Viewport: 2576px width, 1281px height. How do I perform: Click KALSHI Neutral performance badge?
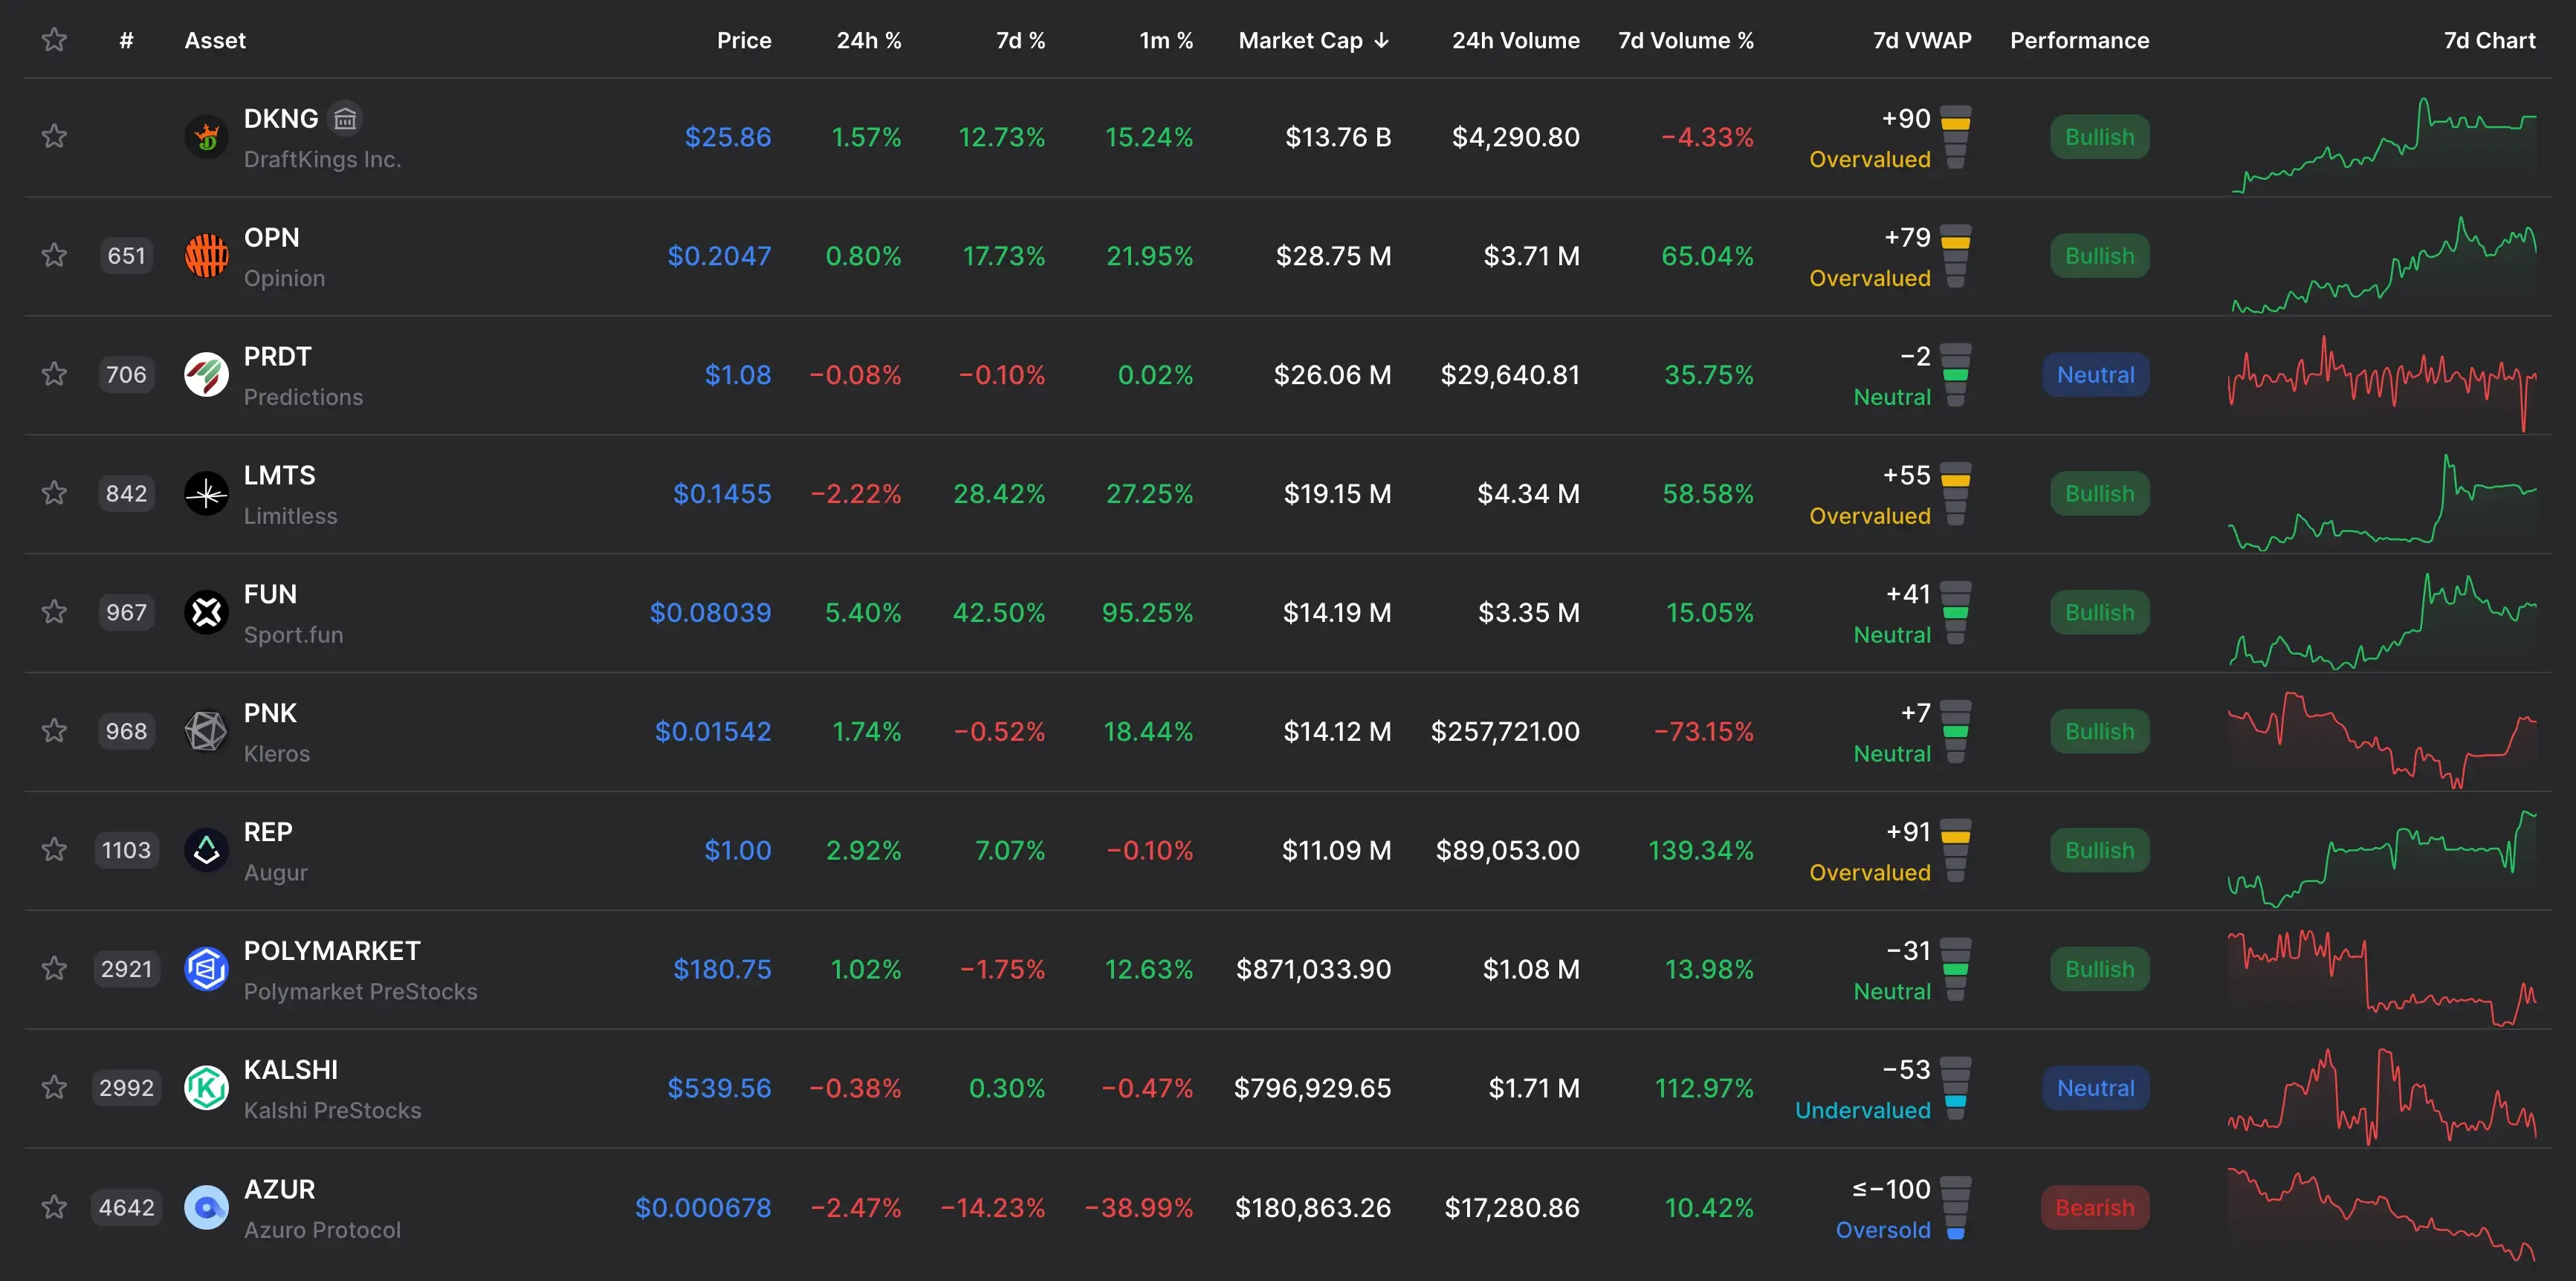(2095, 1088)
